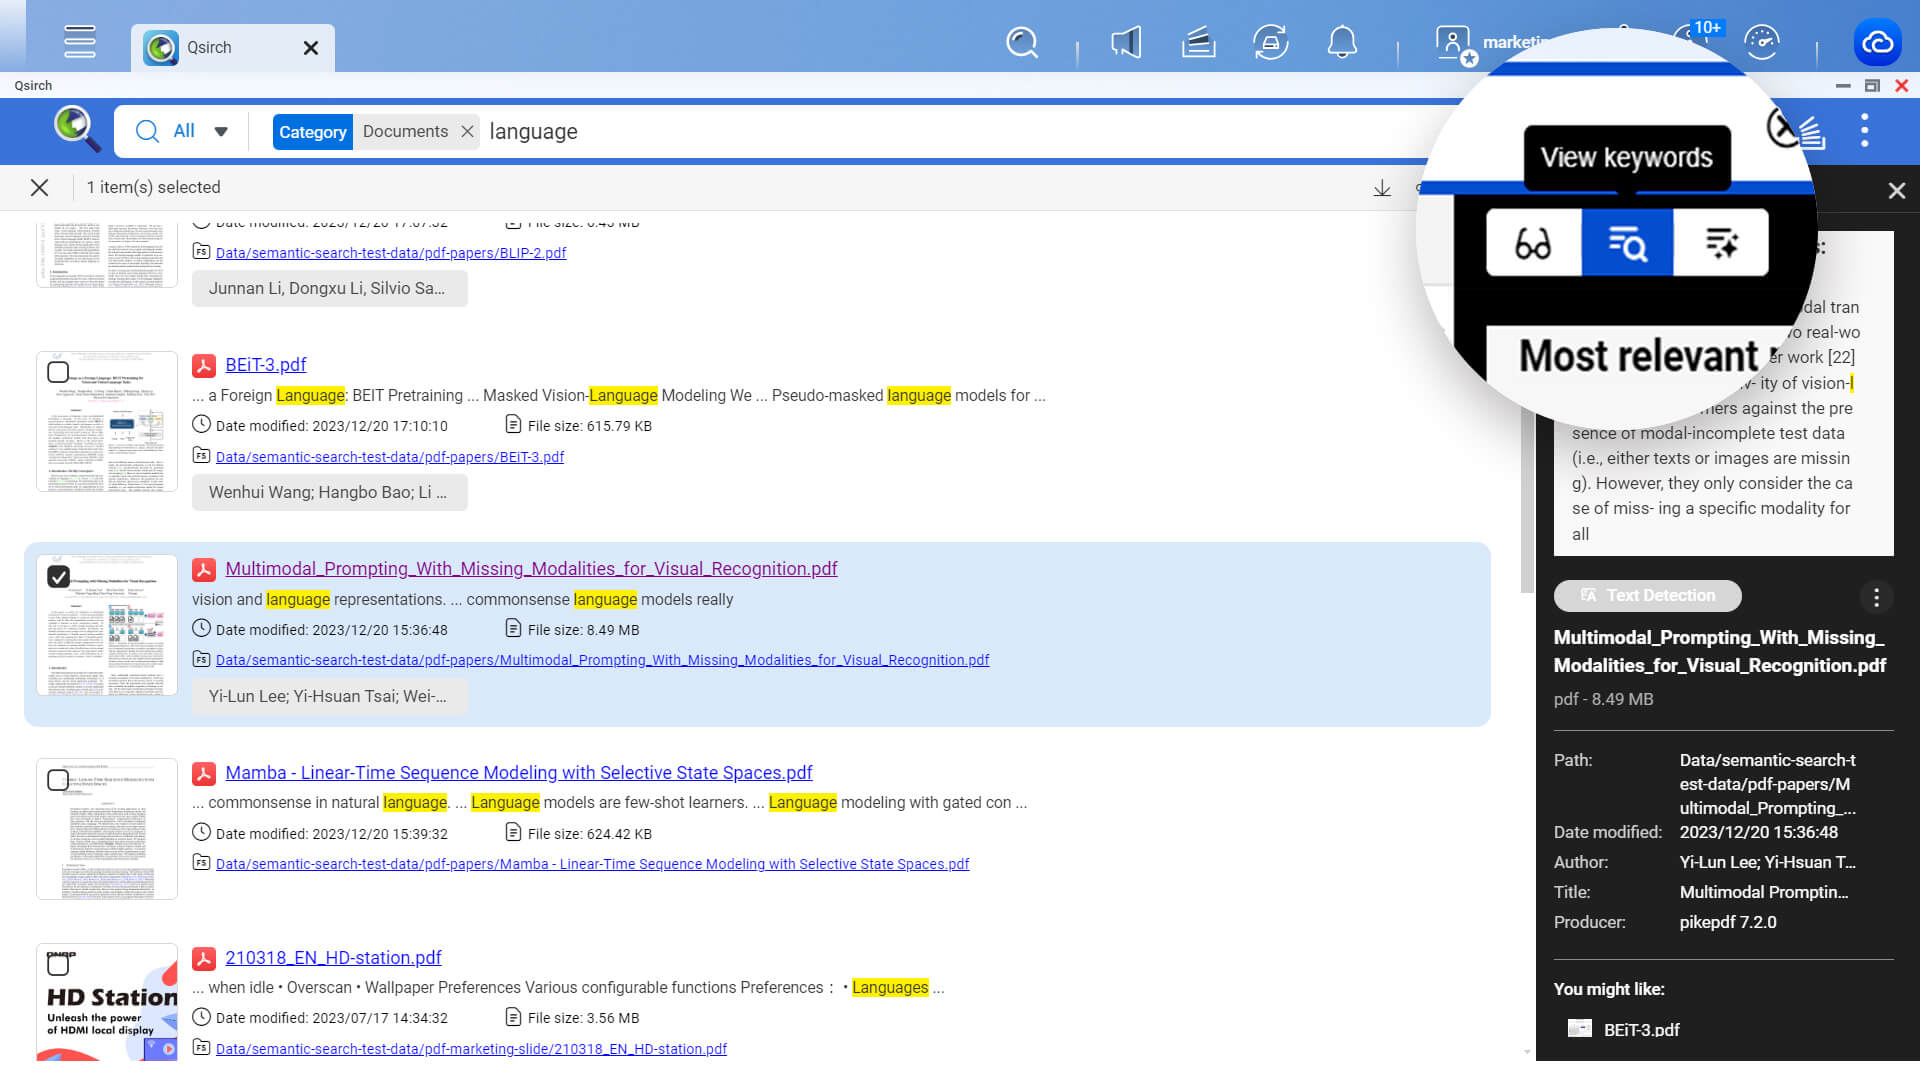The height and width of the screenshot is (1080, 1920).
Task: Expand the All search scope dropdown
Action: tap(220, 131)
